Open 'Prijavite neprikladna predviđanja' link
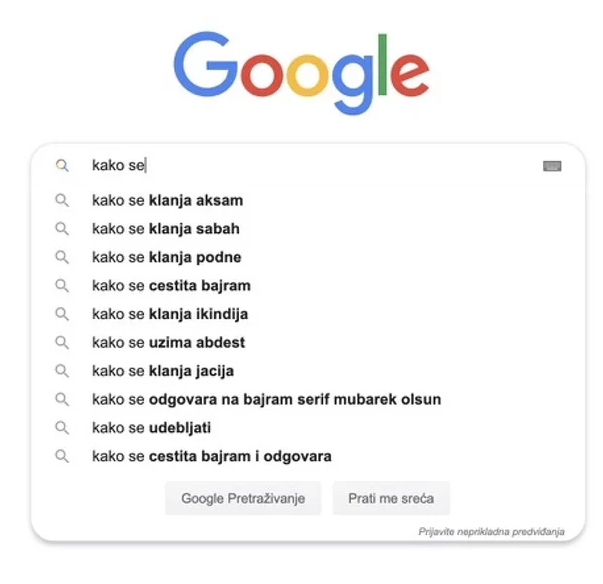 (491, 532)
